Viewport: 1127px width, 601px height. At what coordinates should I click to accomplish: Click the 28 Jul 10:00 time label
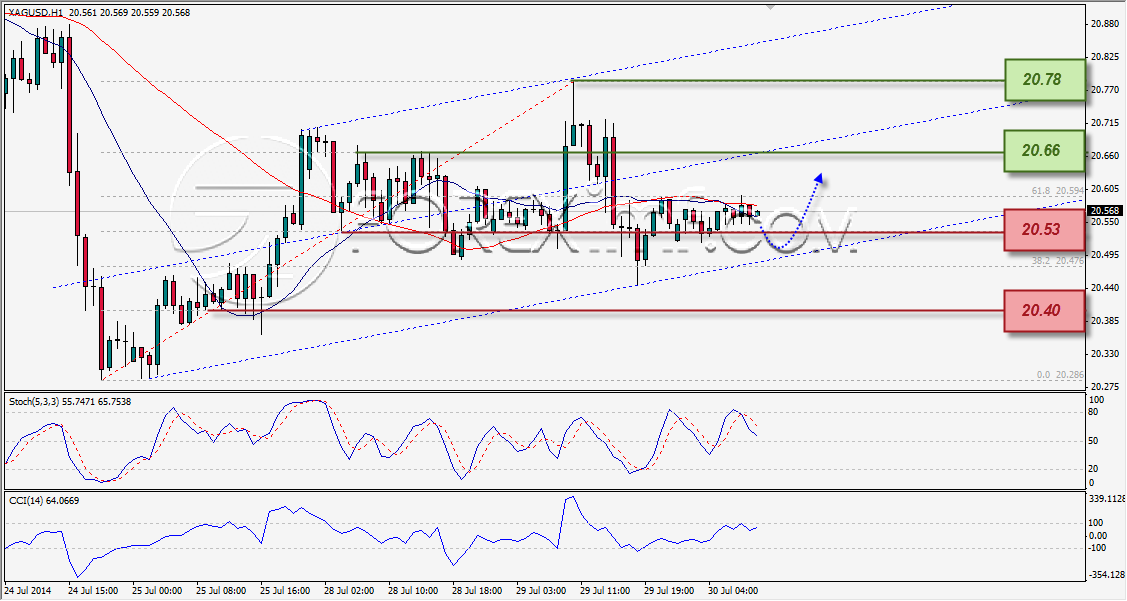coord(413,590)
